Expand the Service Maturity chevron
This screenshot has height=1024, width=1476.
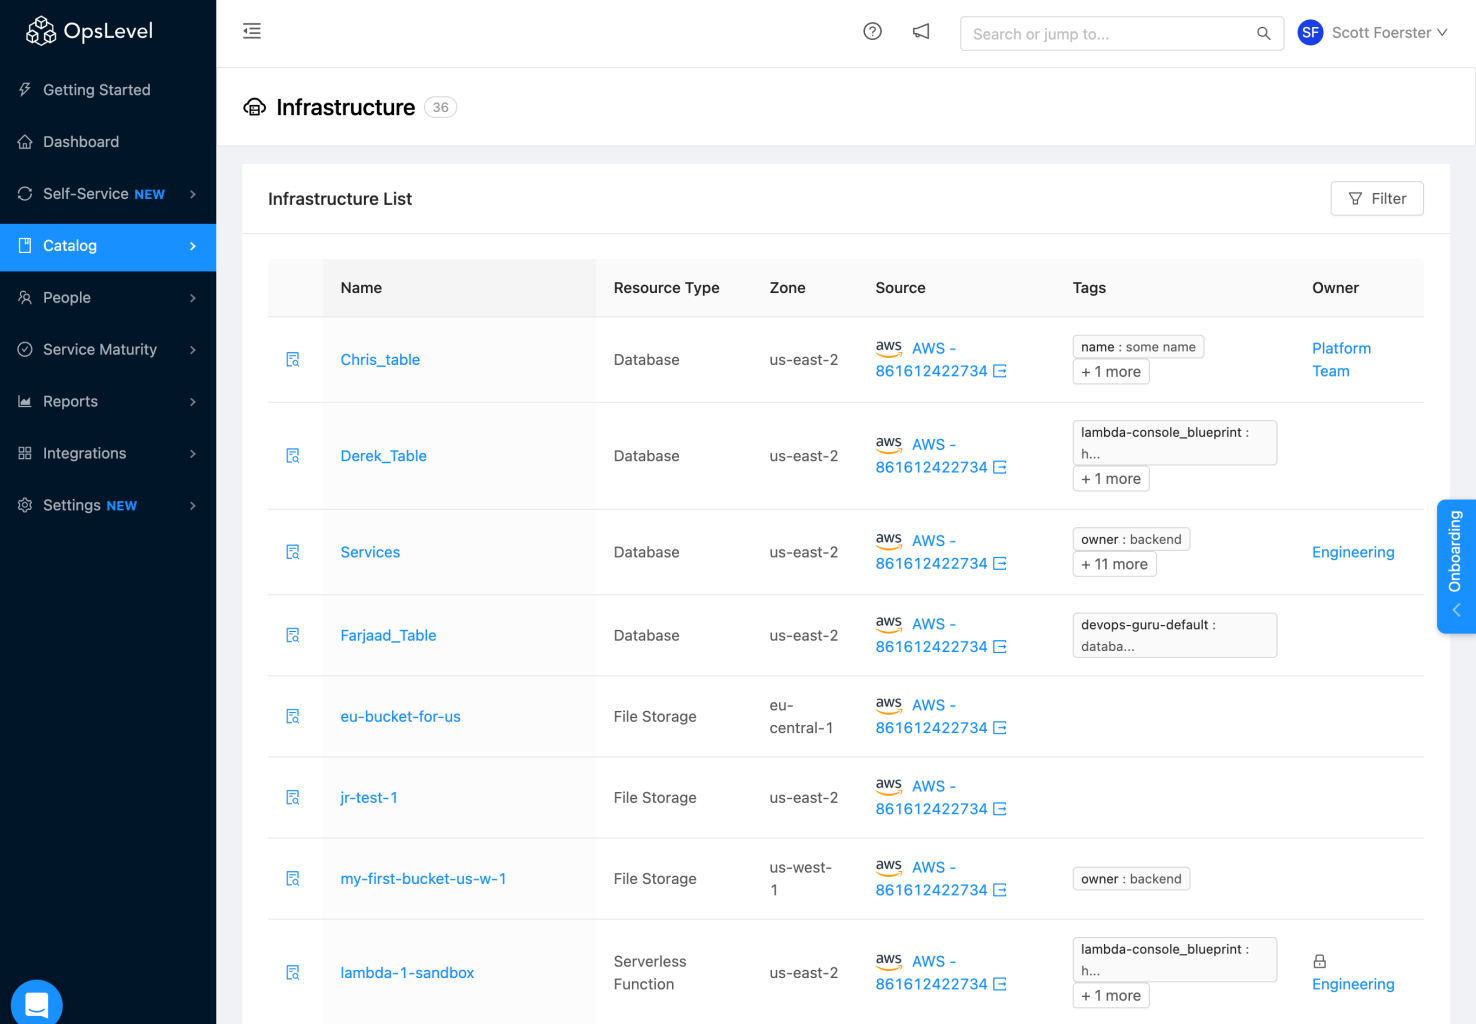pyautogui.click(x=193, y=350)
